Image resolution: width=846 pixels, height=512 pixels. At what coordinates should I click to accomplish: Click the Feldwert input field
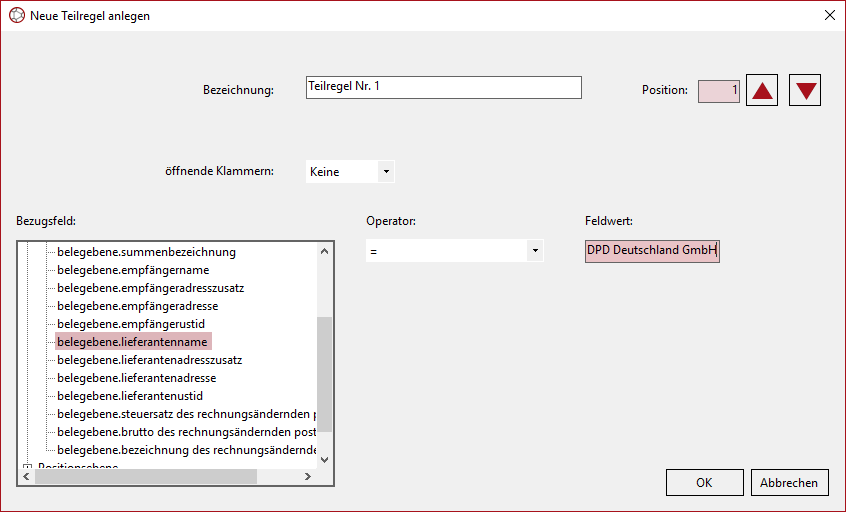(x=652, y=251)
